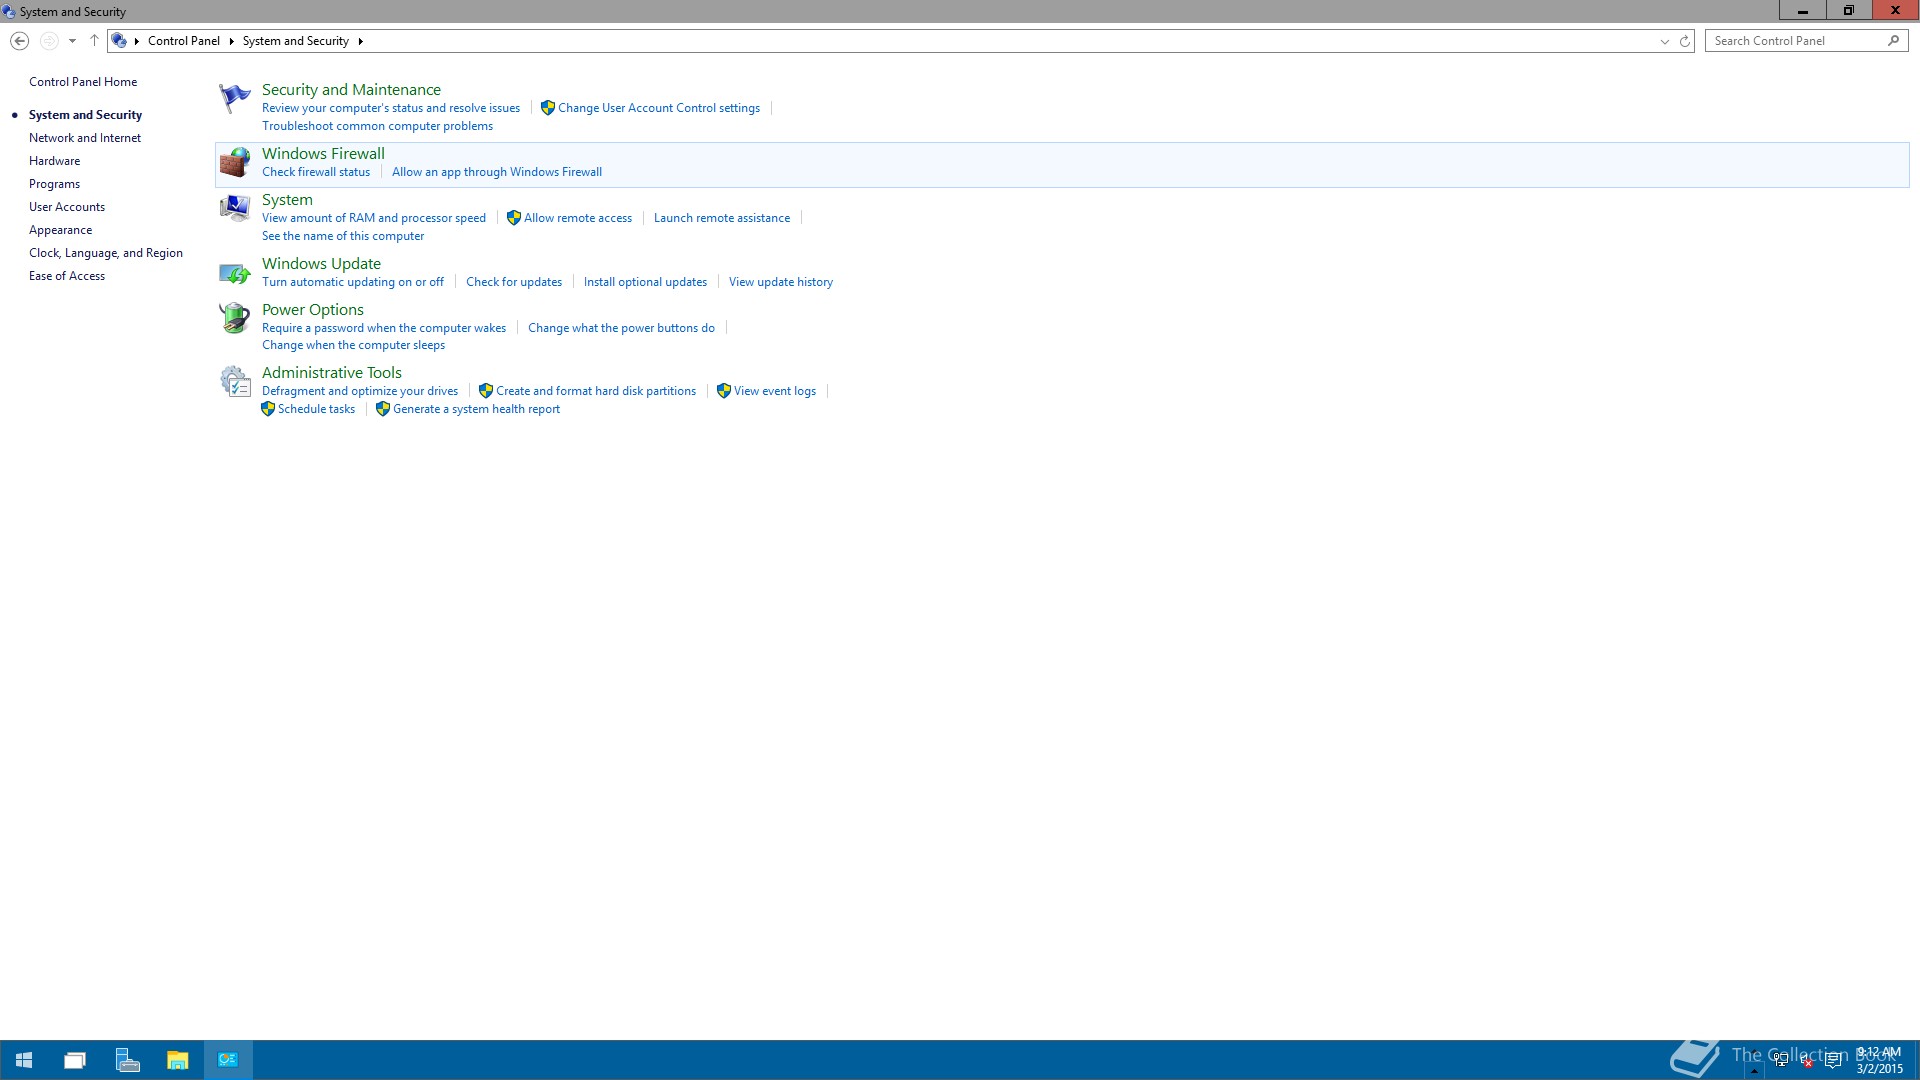Screen dimensions: 1920x1080
Task: Open the Administrative Tools gear icon
Action: coord(235,381)
